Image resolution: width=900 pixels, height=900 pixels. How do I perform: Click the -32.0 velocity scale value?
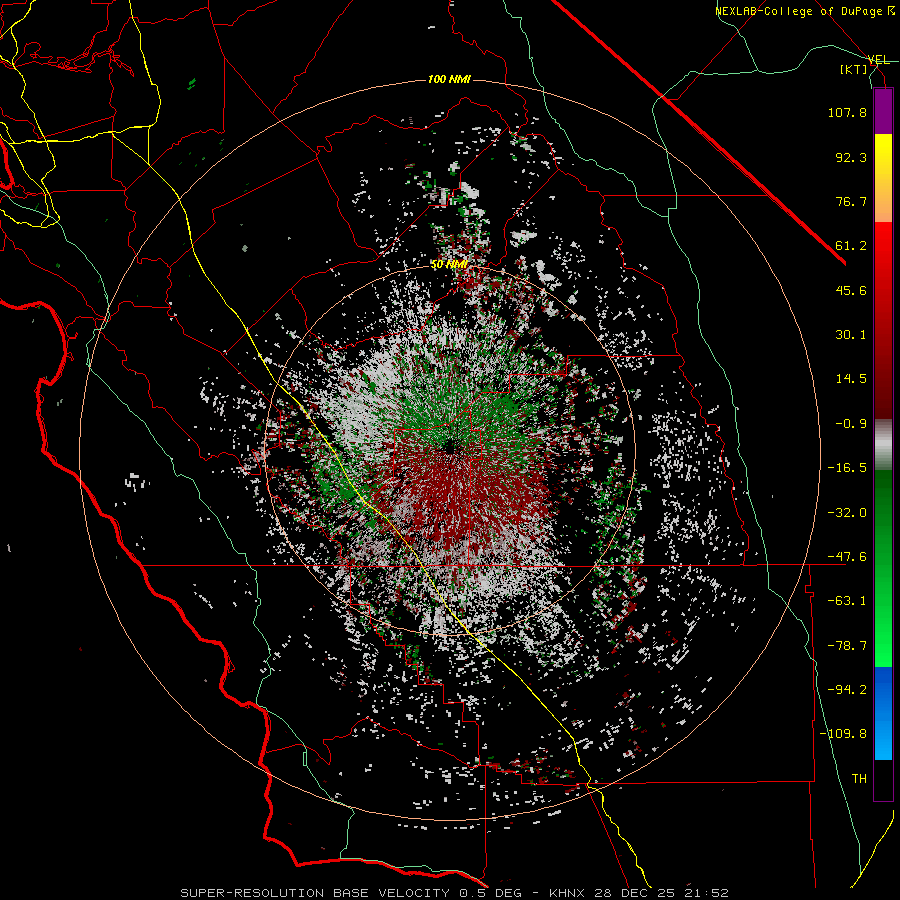847,513
